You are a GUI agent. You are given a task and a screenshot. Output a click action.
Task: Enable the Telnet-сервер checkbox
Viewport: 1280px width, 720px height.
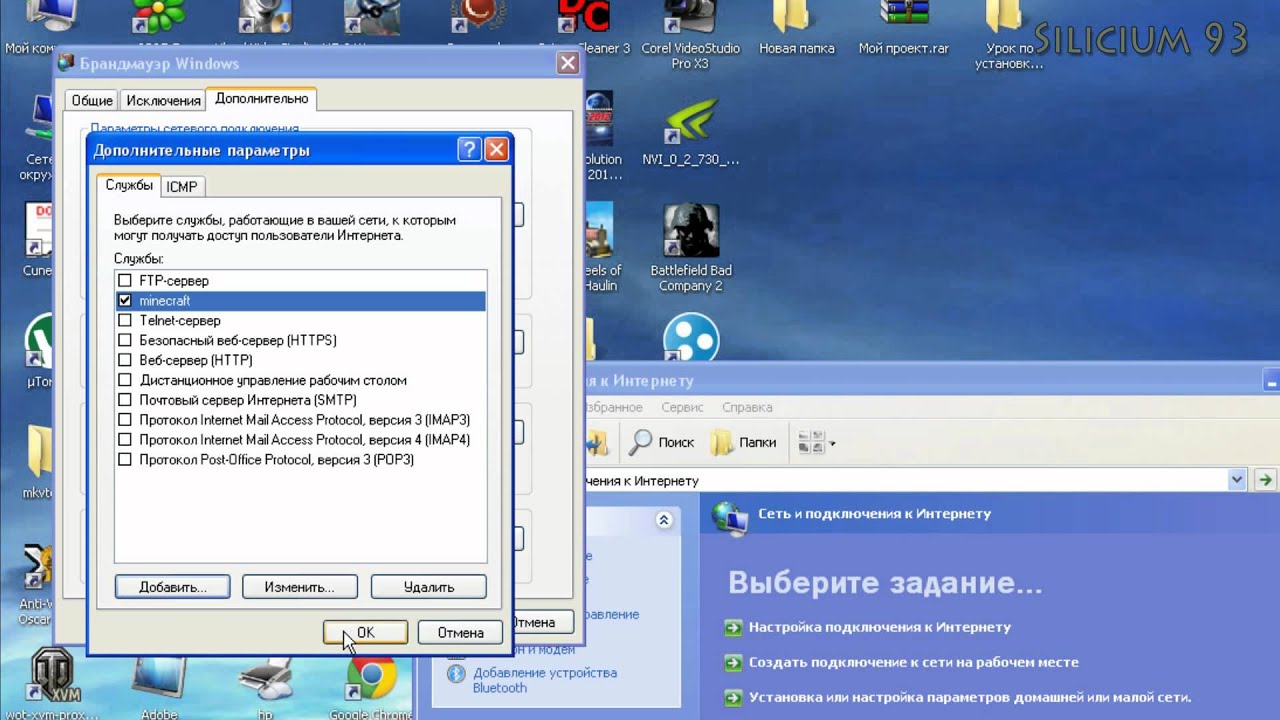pos(125,320)
